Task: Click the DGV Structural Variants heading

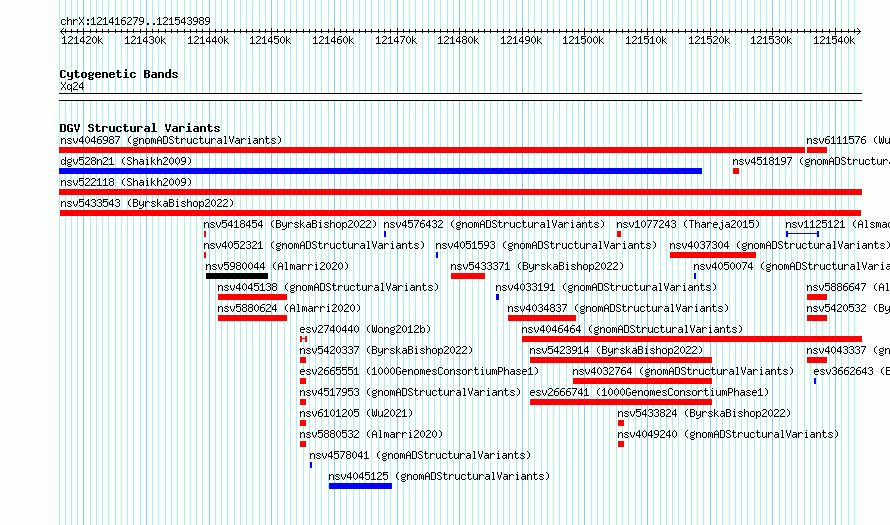Action: pyautogui.click(x=140, y=128)
